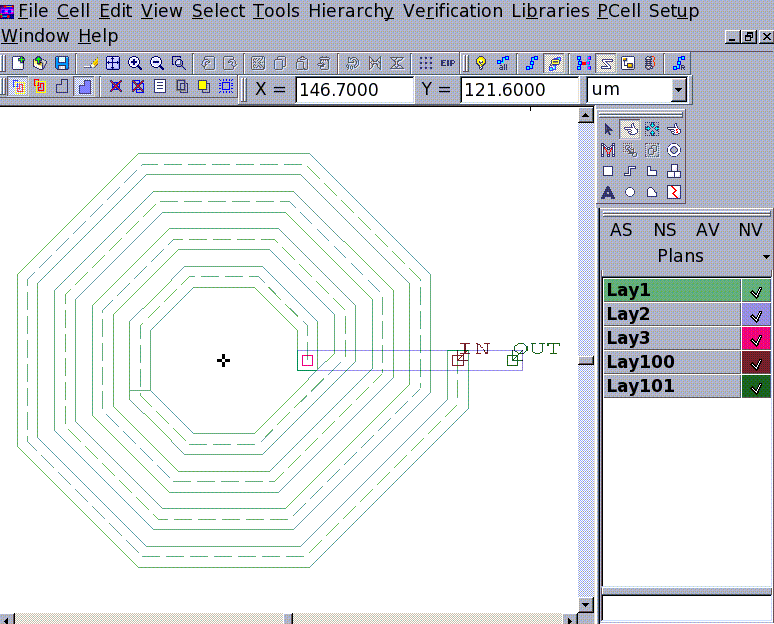This screenshot has width=774, height=624.
Task: Toggle Lay3 visibility checkmark
Action: [756, 339]
